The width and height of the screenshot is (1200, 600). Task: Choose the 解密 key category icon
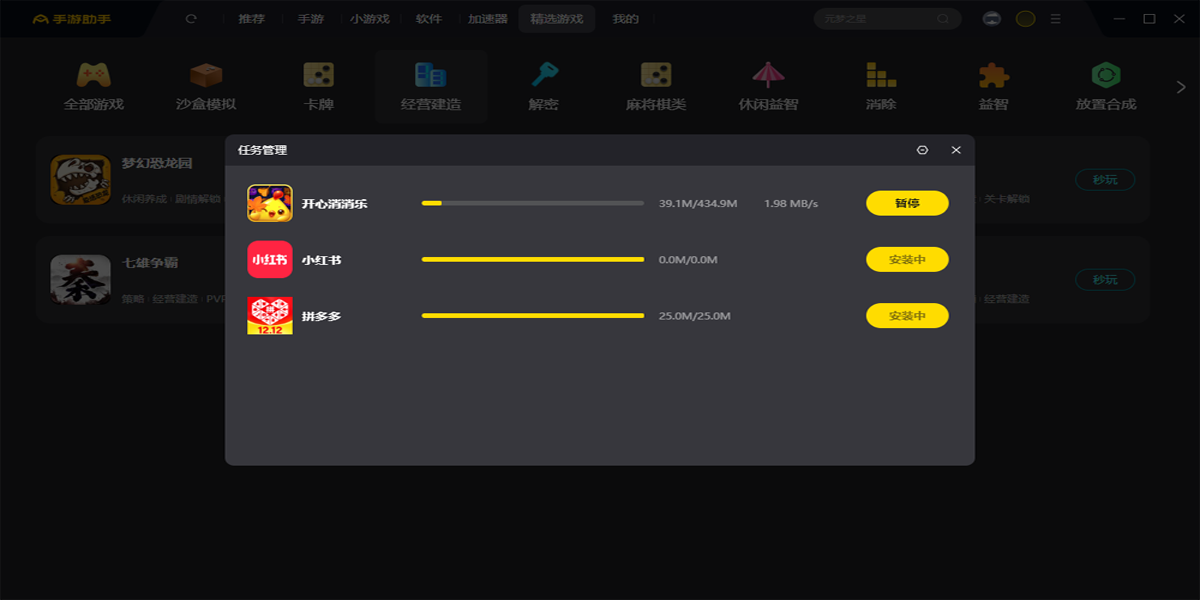click(544, 87)
